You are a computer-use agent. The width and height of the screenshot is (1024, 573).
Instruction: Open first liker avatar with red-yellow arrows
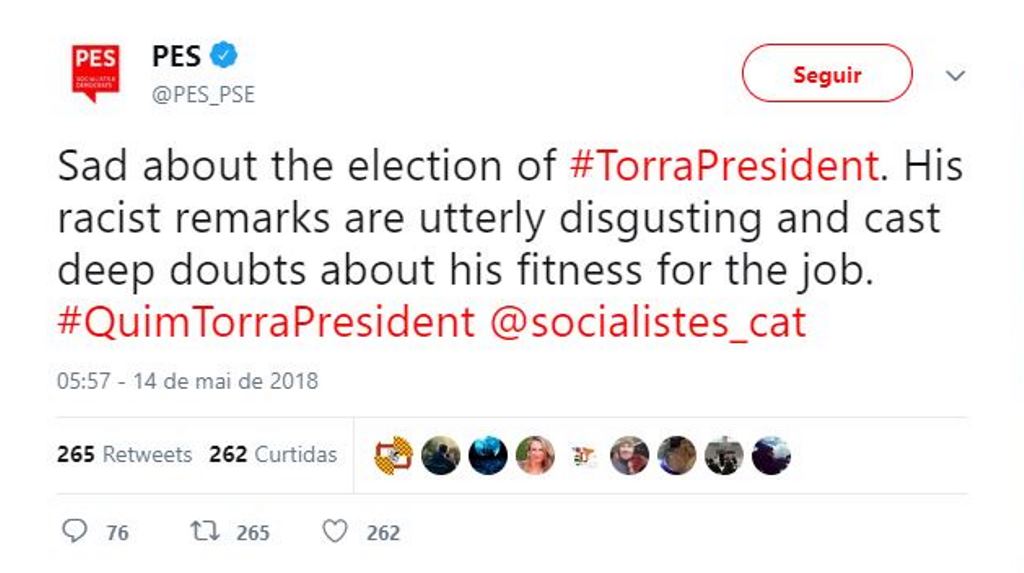coord(393,456)
